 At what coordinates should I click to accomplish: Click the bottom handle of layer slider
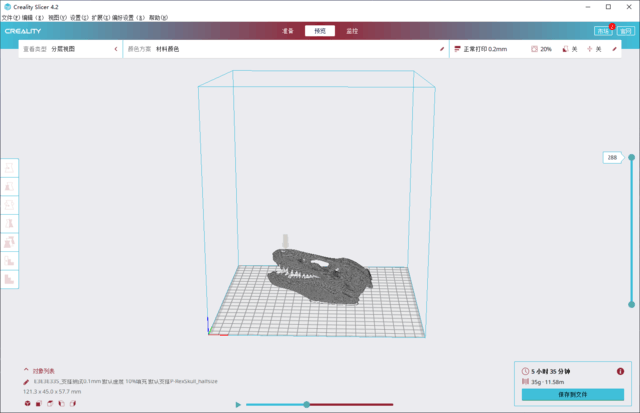click(631, 304)
